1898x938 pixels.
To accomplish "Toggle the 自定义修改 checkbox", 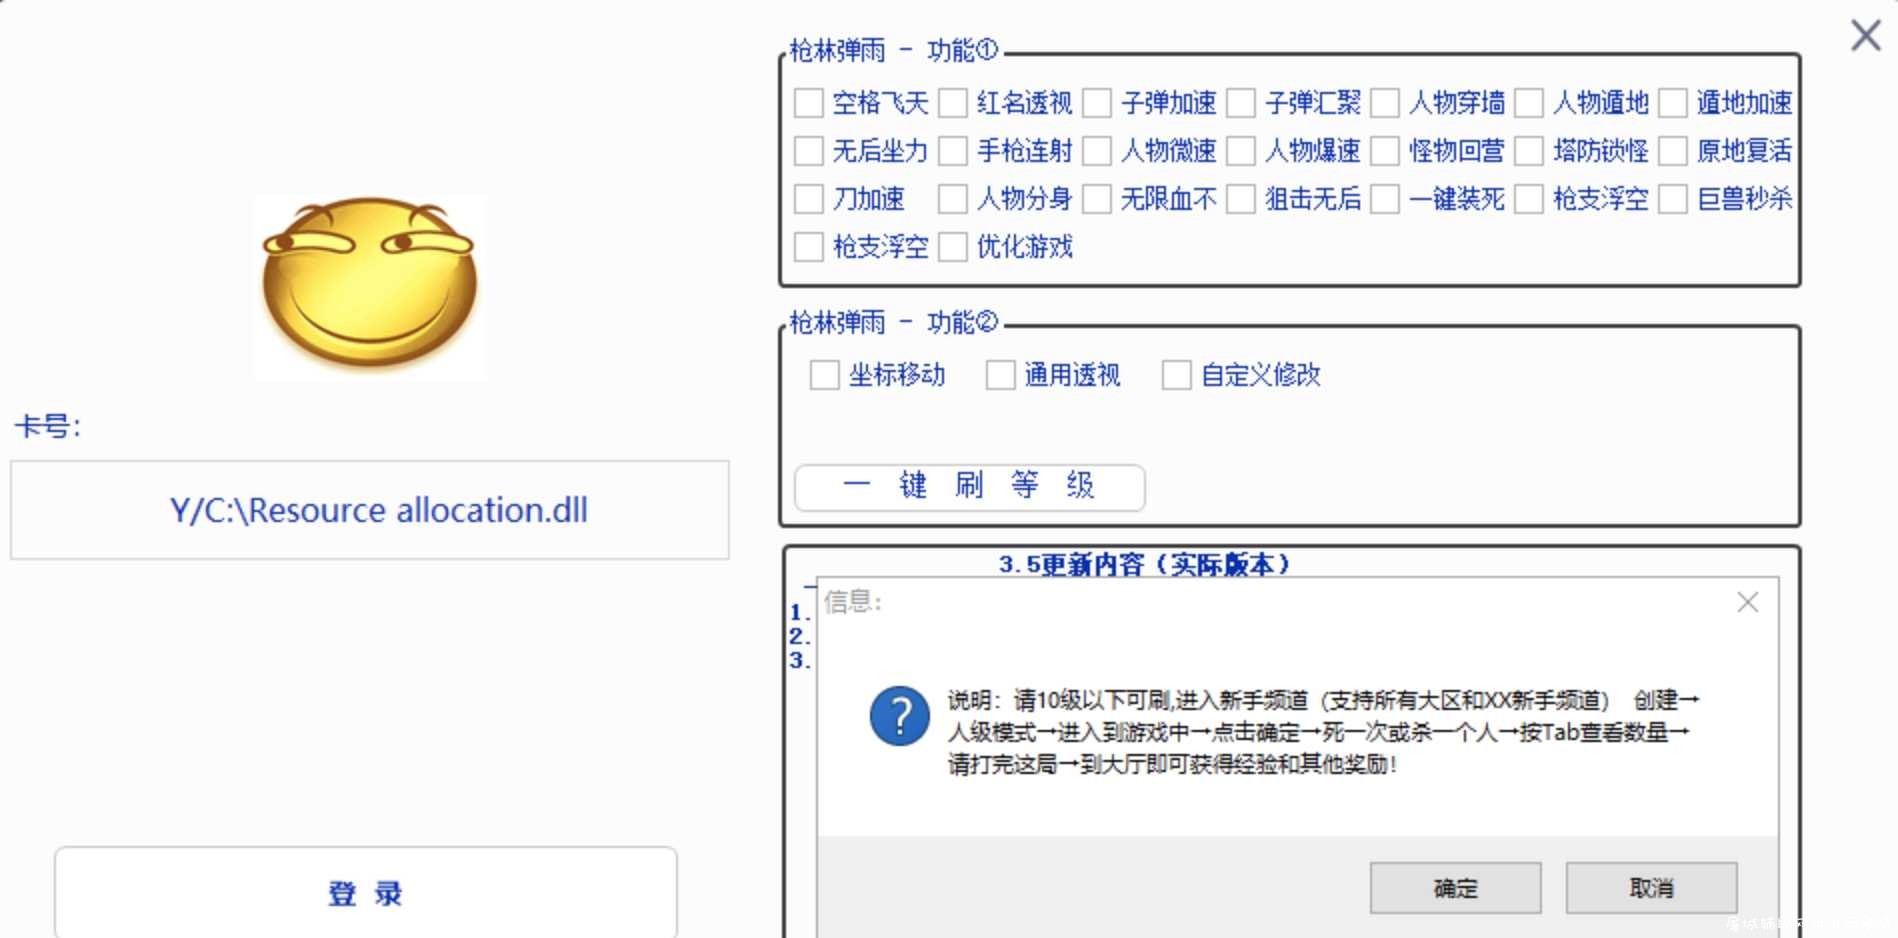I will point(1176,375).
